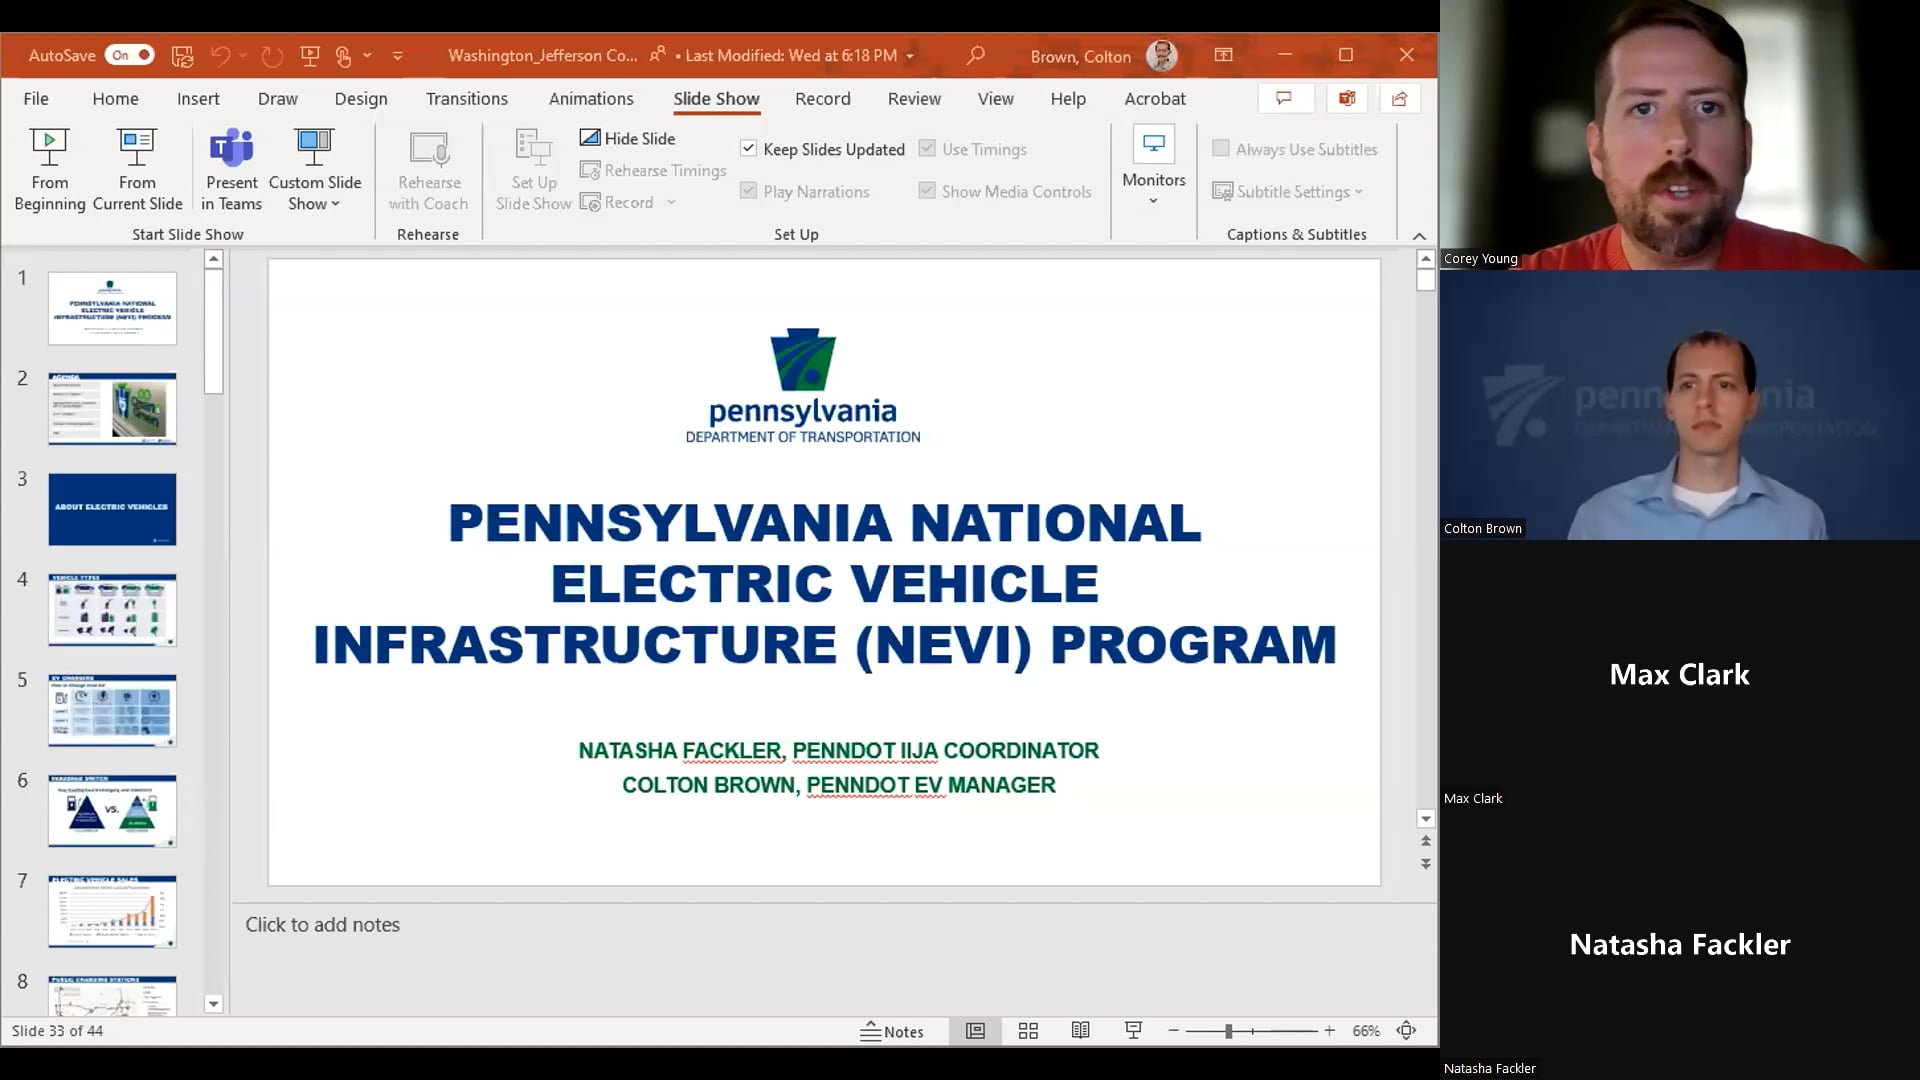
Task: Open the Comments pane icon
Action: click(1284, 98)
